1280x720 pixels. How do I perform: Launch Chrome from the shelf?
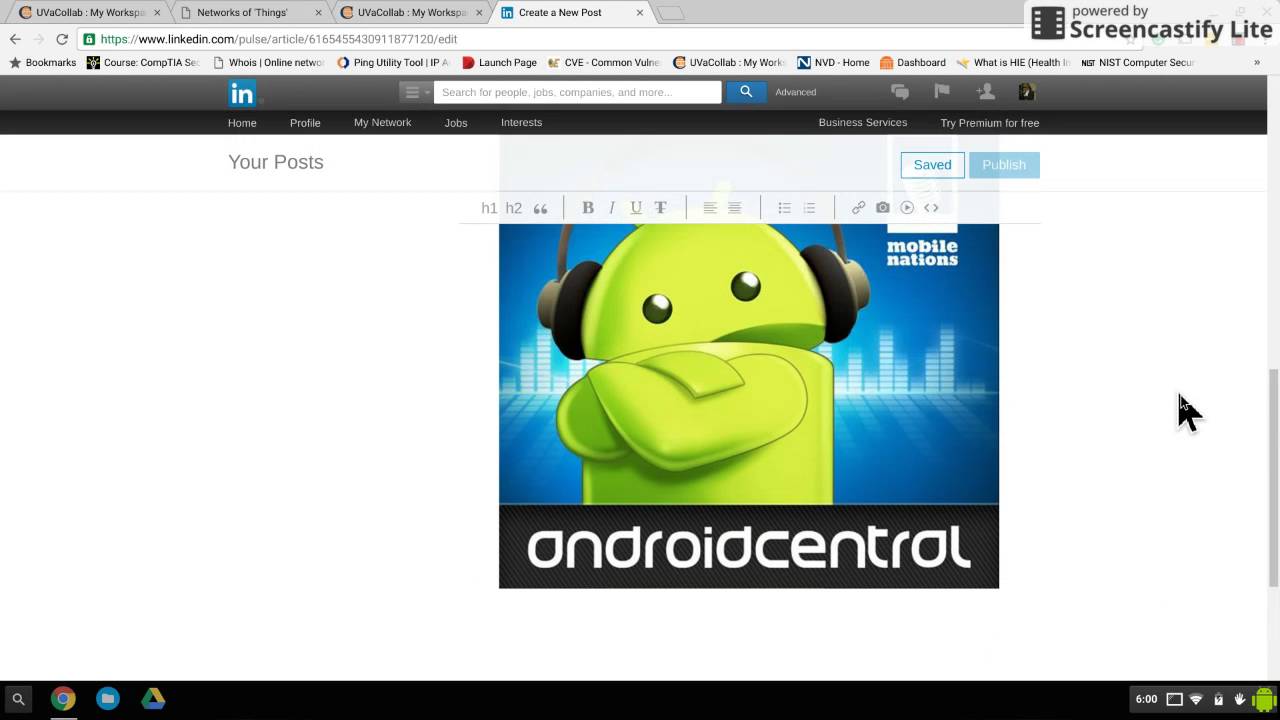pyautogui.click(x=63, y=699)
